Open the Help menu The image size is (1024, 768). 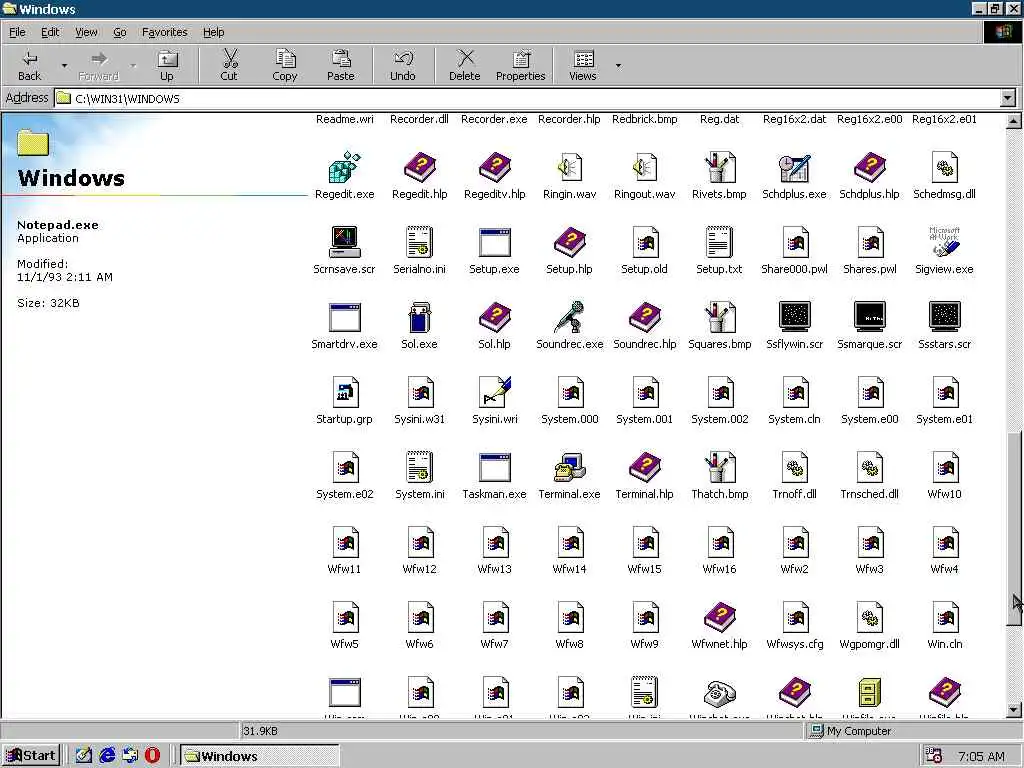click(213, 32)
